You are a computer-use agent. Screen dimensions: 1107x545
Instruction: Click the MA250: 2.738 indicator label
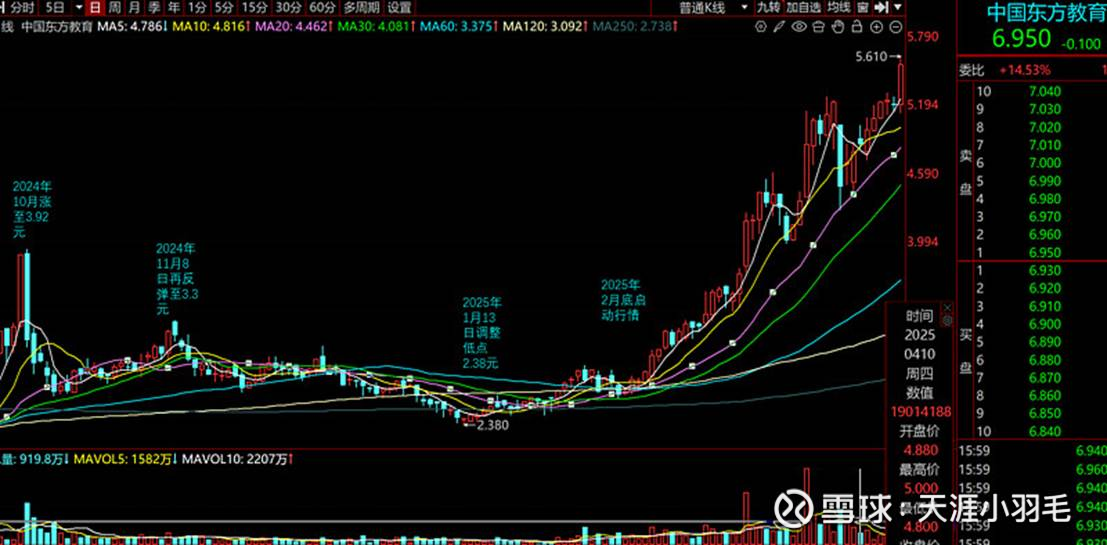pos(635,27)
